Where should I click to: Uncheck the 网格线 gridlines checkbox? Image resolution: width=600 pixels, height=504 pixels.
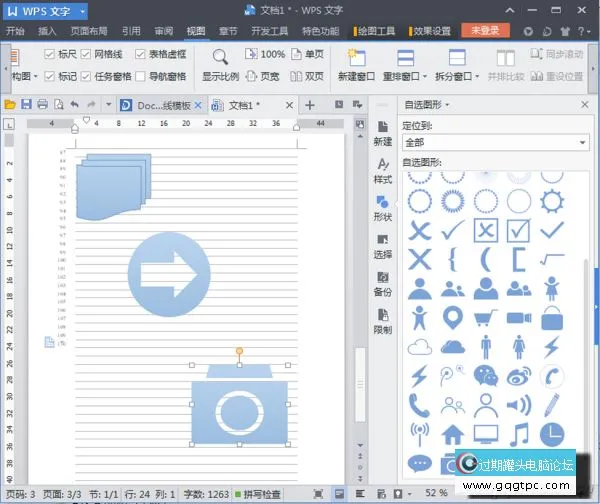tap(87, 53)
